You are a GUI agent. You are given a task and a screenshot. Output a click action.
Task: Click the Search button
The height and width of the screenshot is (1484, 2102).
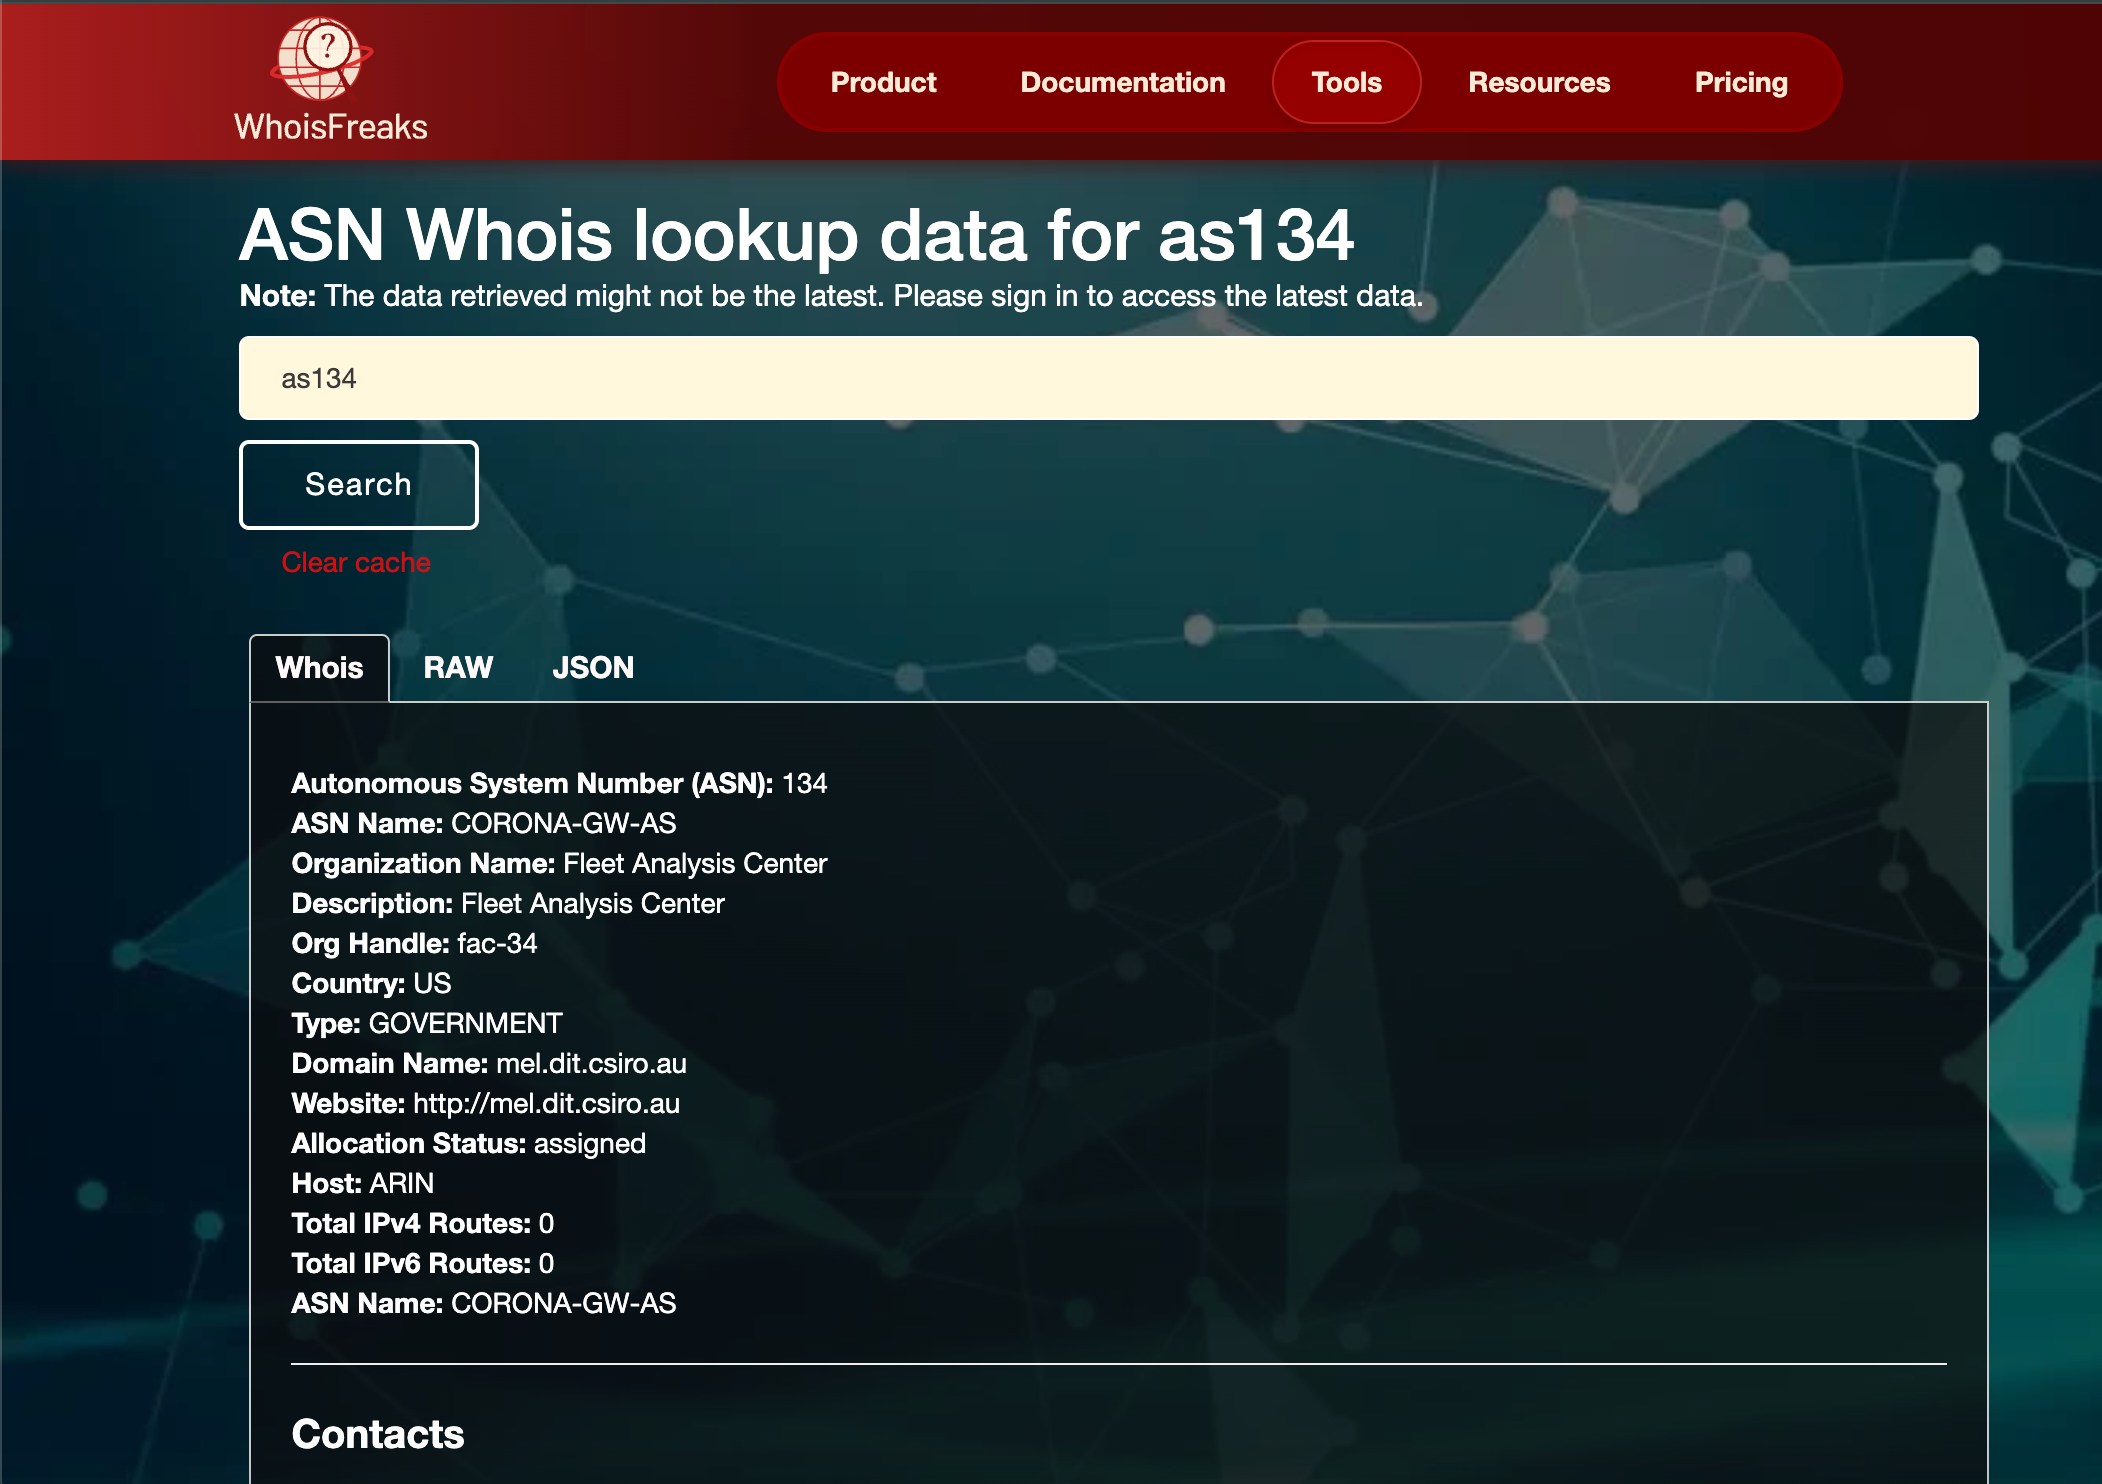pos(358,484)
